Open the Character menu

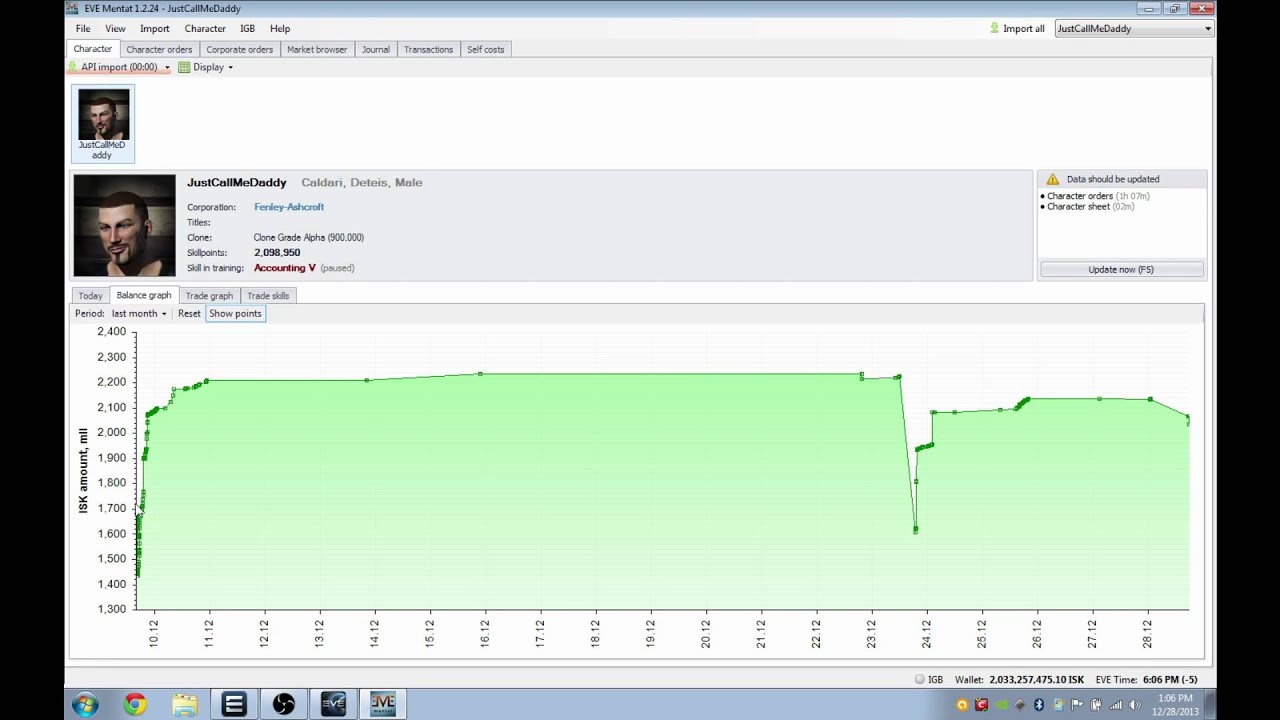pos(205,28)
